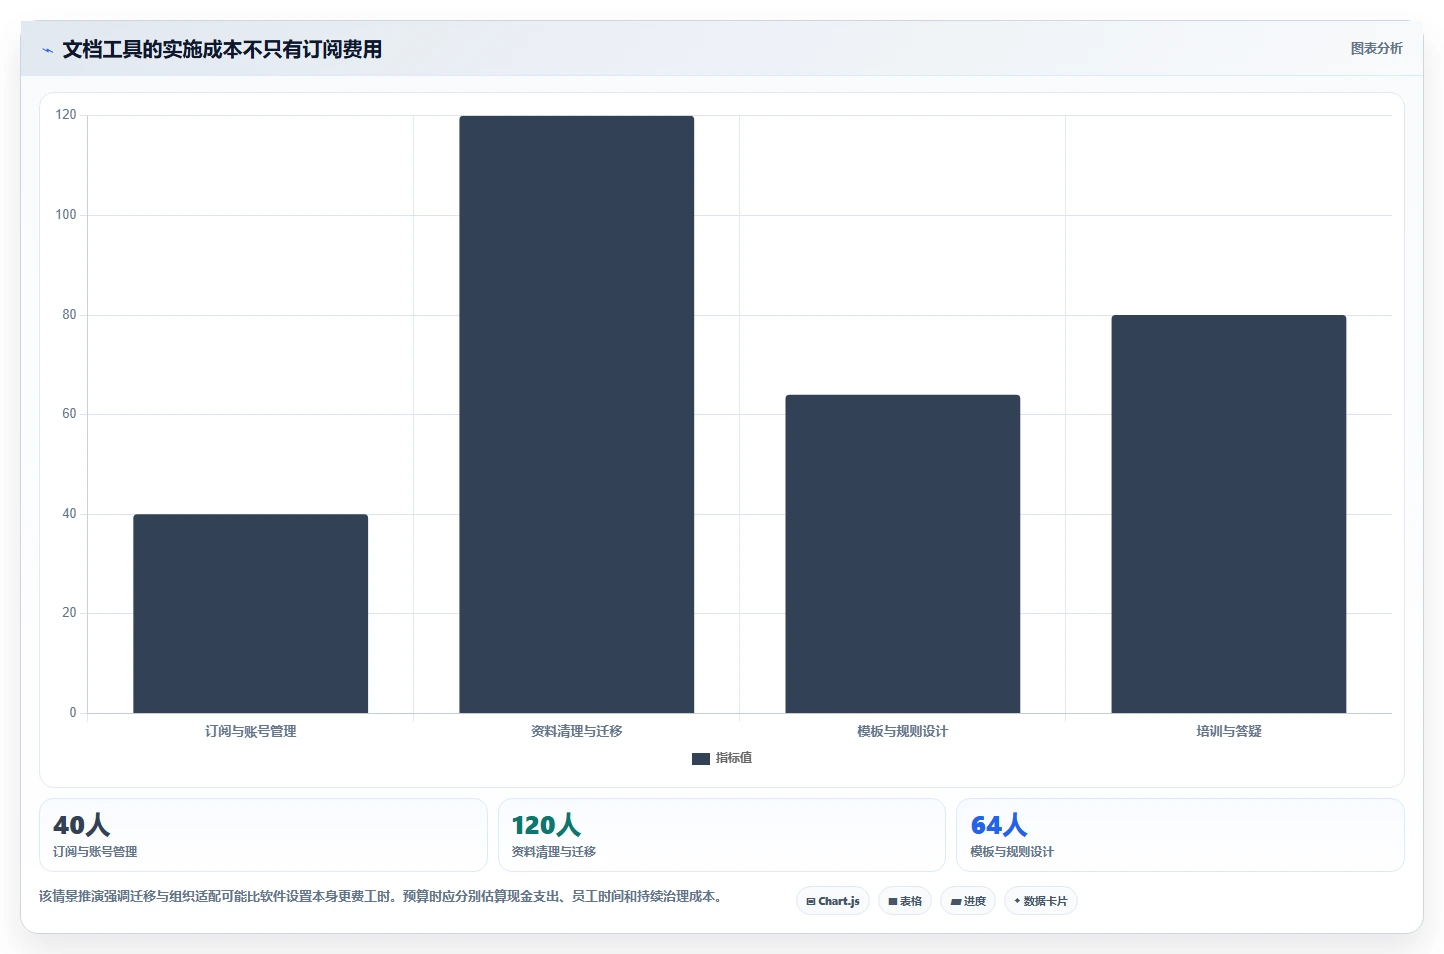Click the y-axis value 120
The height and width of the screenshot is (954, 1444).
pyautogui.click(x=66, y=115)
